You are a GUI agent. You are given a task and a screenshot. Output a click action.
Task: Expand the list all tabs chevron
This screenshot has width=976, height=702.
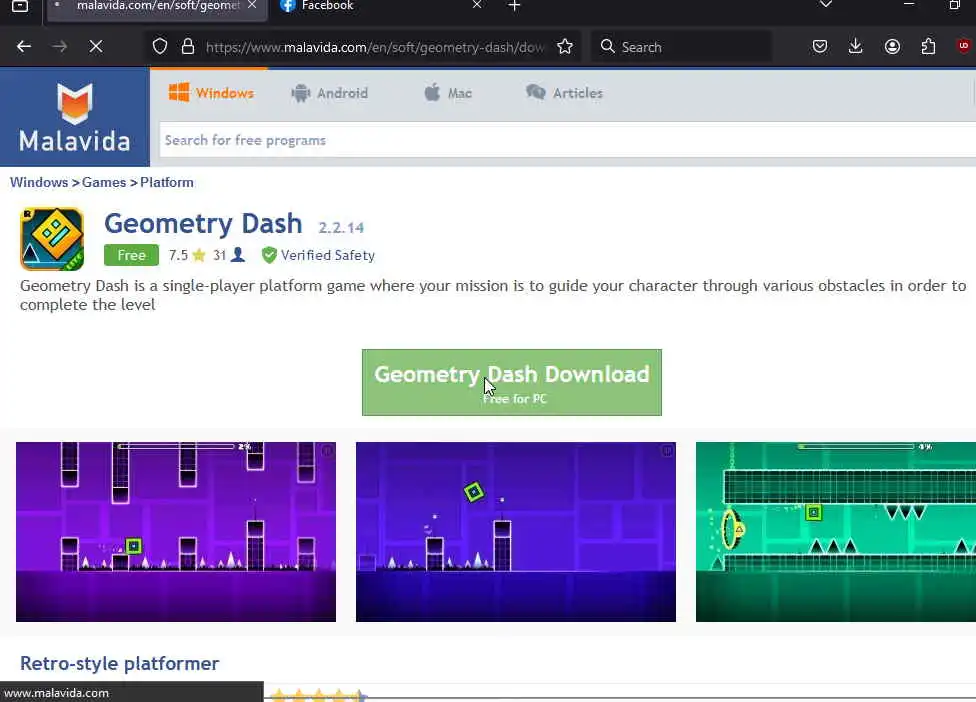[x=825, y=5]
